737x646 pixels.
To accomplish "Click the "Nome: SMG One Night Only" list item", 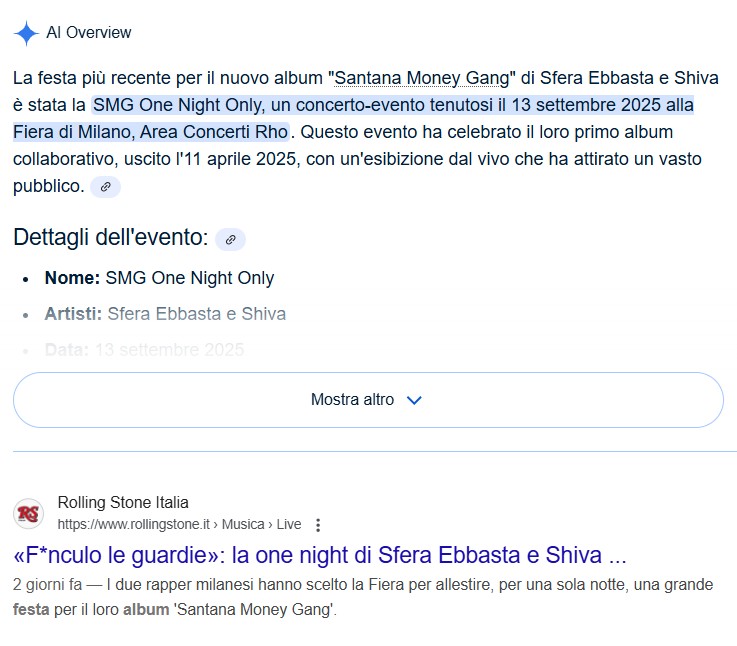I will pyautogui.click(x=159, y=278).
